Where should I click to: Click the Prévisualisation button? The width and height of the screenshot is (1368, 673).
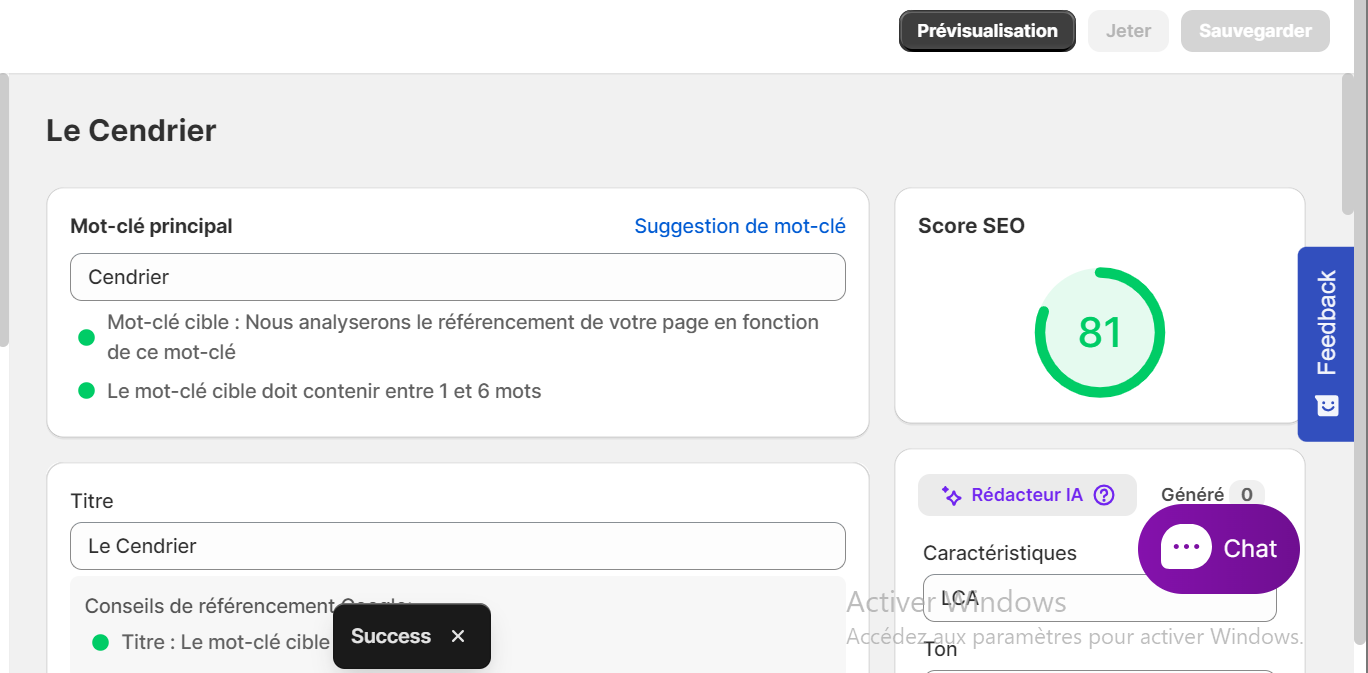point(987,31)
